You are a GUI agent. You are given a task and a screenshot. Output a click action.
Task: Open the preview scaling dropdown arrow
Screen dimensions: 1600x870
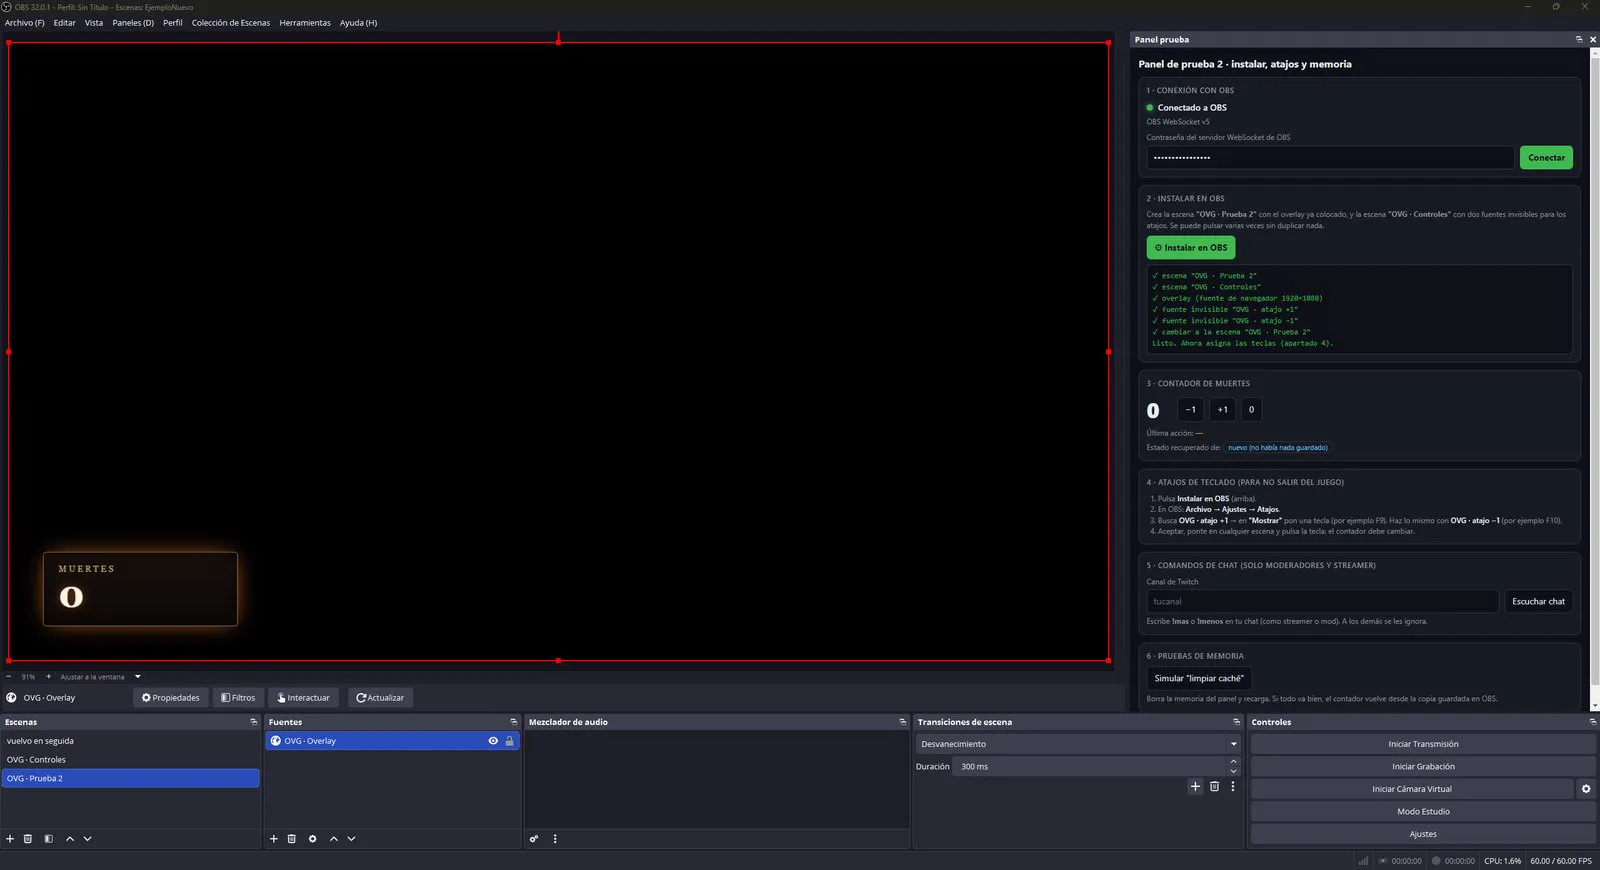click(138, 677)
